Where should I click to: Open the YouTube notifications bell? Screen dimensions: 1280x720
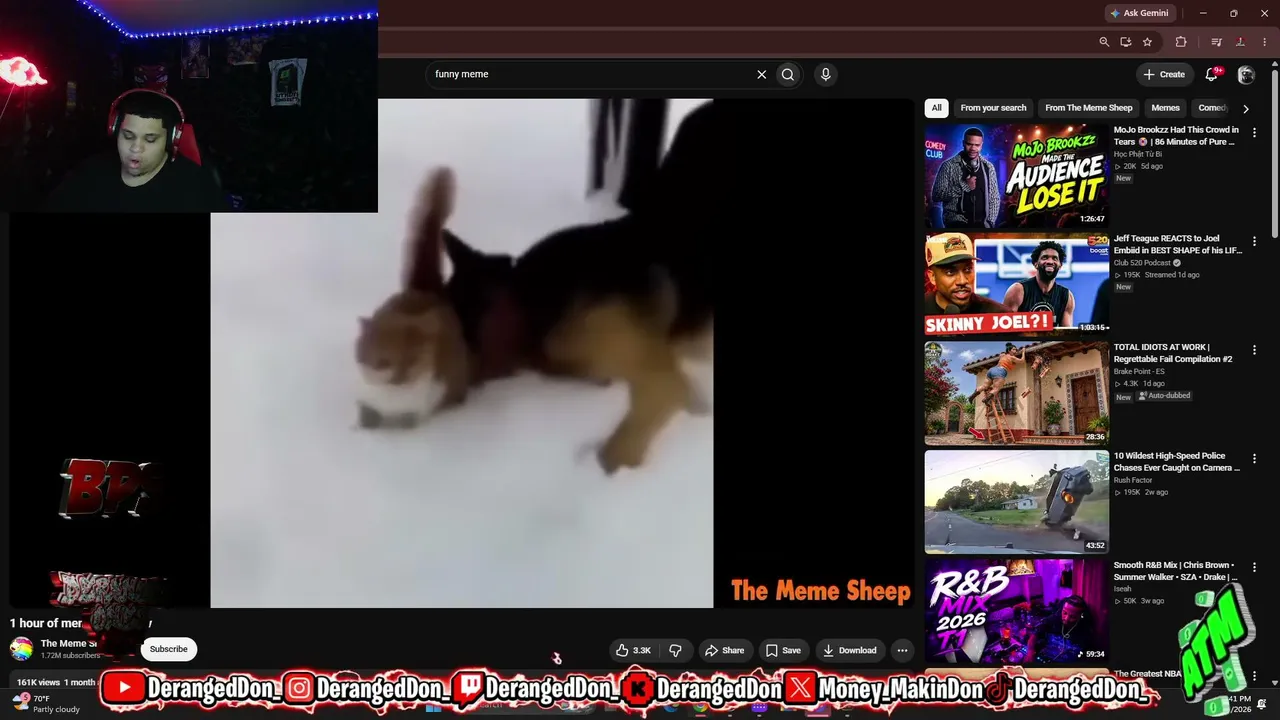tap(1212, 74)
